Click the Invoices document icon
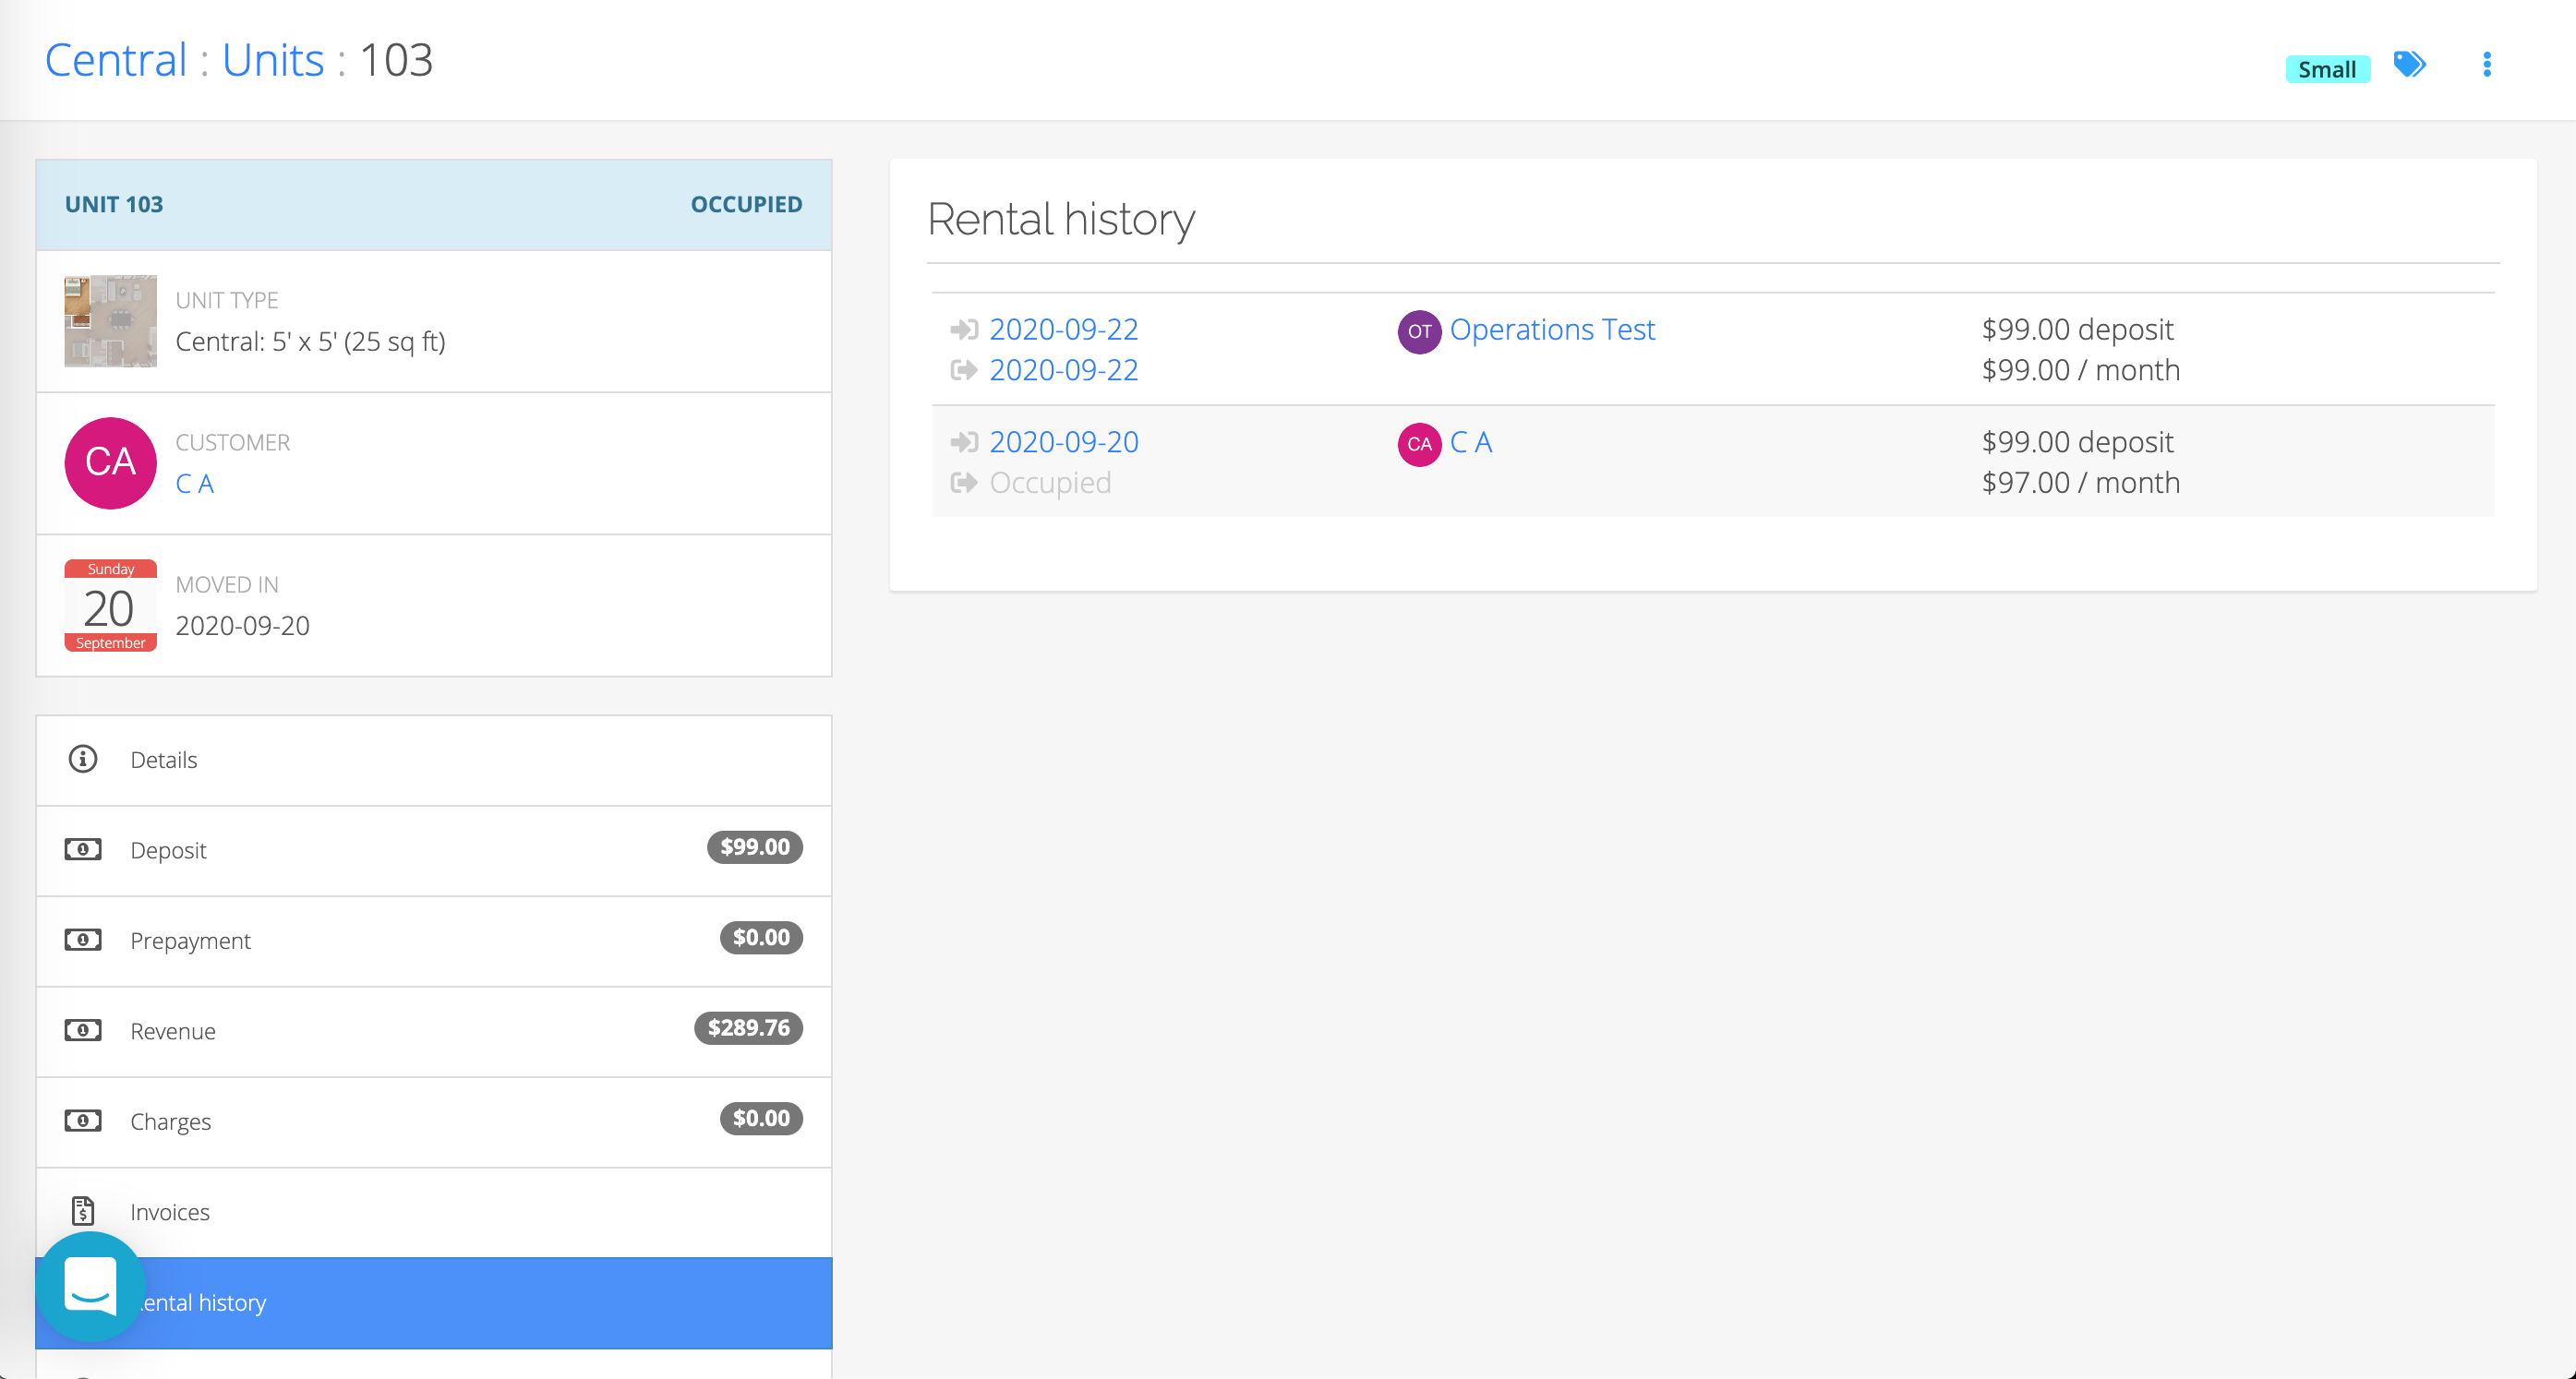This screenshot has width=2576, height=1379. tap(83, 1211)
